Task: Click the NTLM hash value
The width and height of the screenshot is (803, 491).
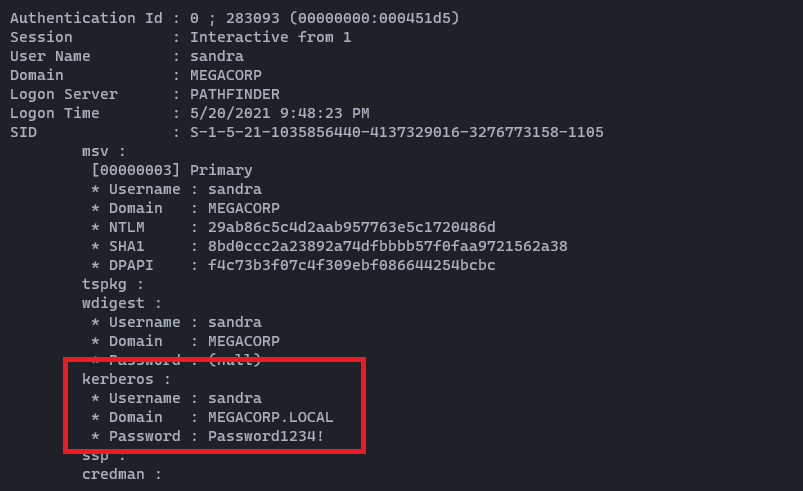Action: (351, 227)
